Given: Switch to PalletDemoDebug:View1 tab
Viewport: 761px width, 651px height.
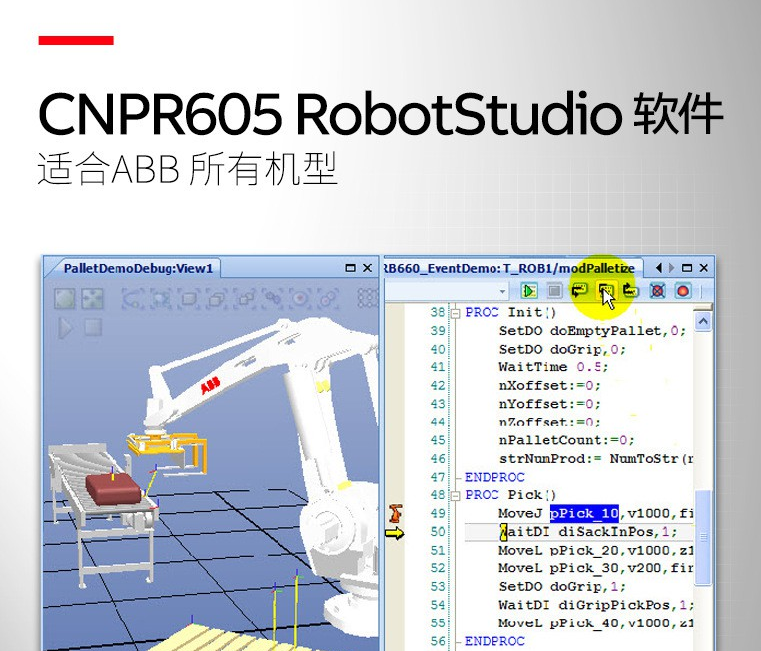Looking at the screenshot, I should 138,268.
